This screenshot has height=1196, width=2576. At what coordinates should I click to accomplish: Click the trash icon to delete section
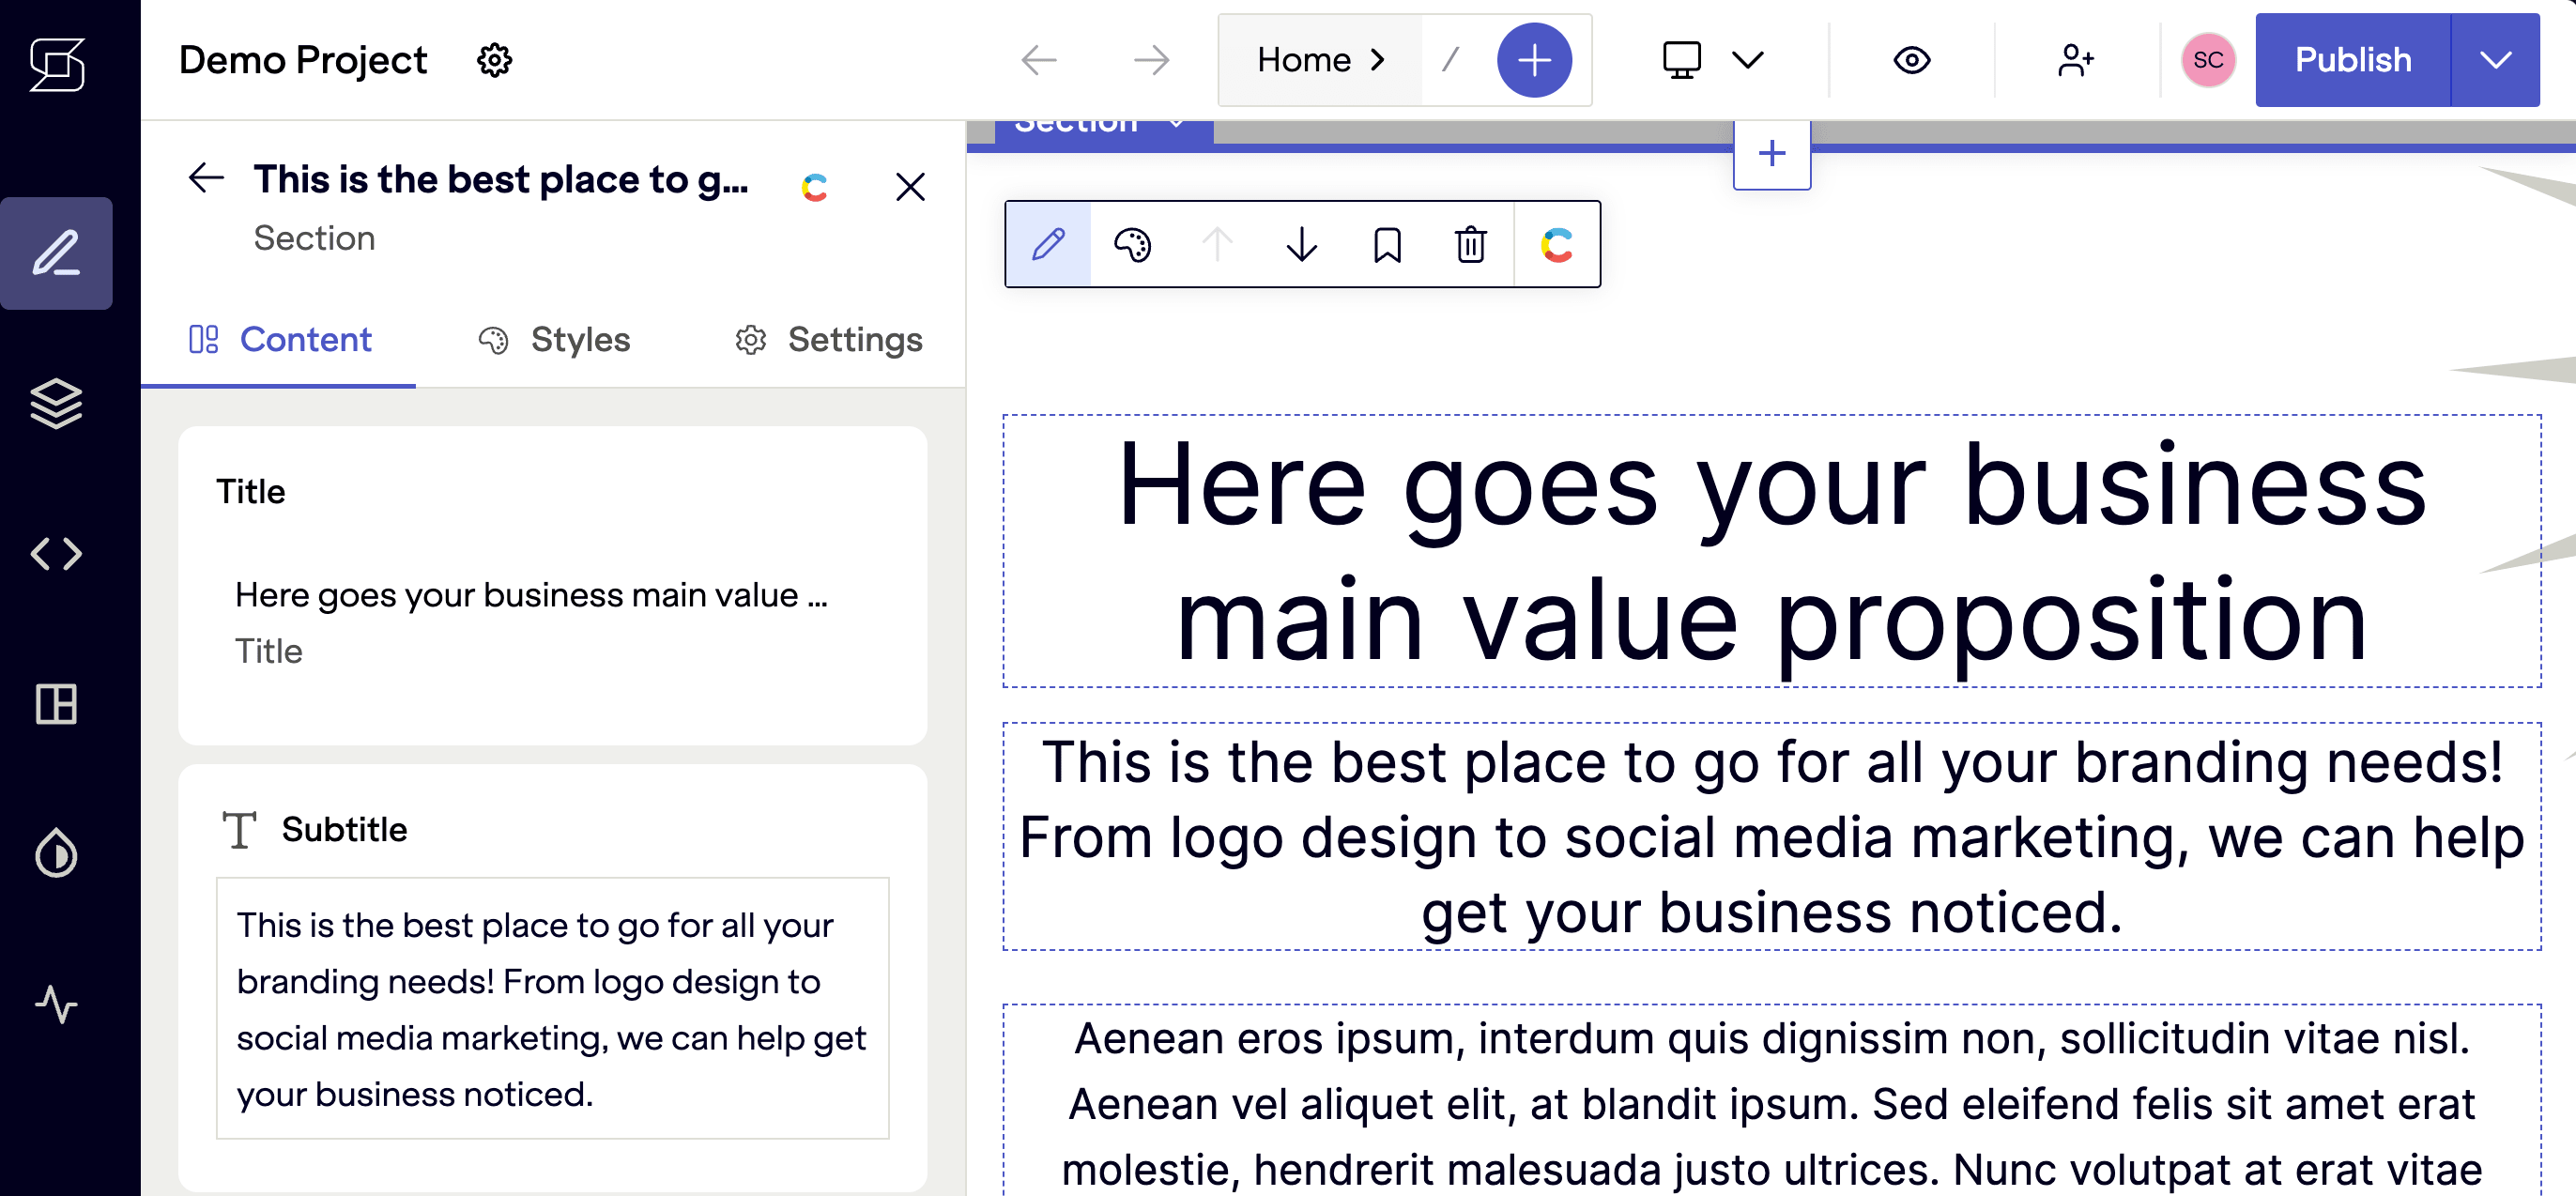point(1470,244)
